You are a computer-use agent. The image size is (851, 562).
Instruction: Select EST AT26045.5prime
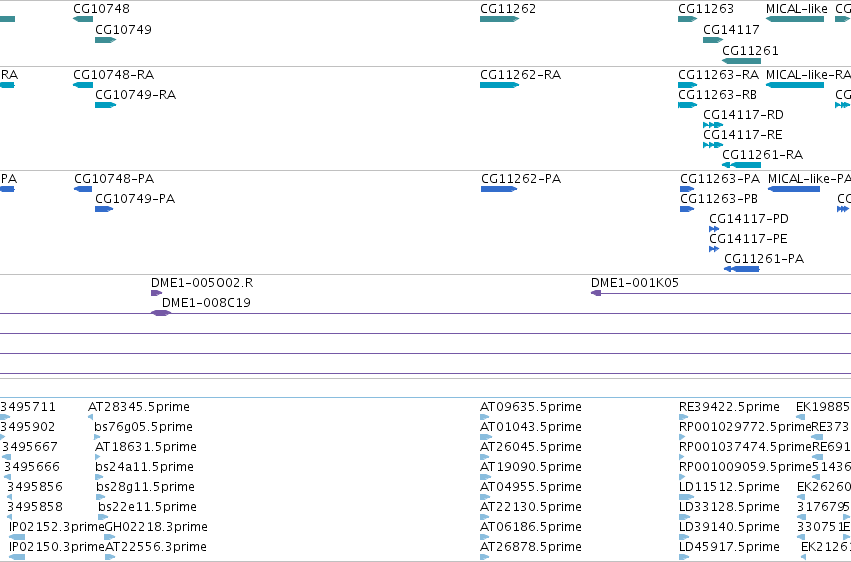[x=531, y=448]
